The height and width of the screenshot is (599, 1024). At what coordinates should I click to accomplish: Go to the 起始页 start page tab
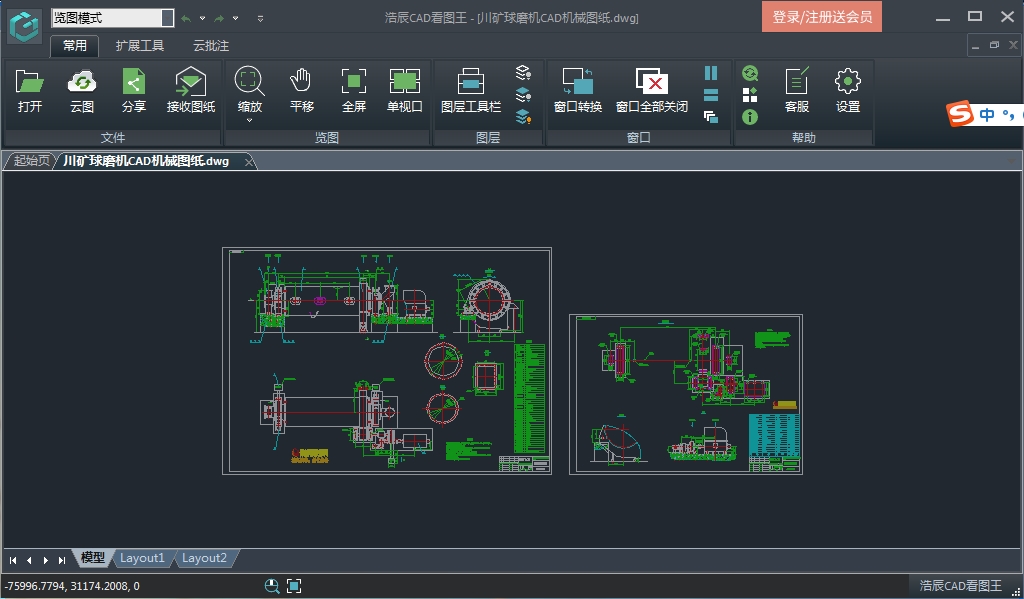click(x=31, y=161)
